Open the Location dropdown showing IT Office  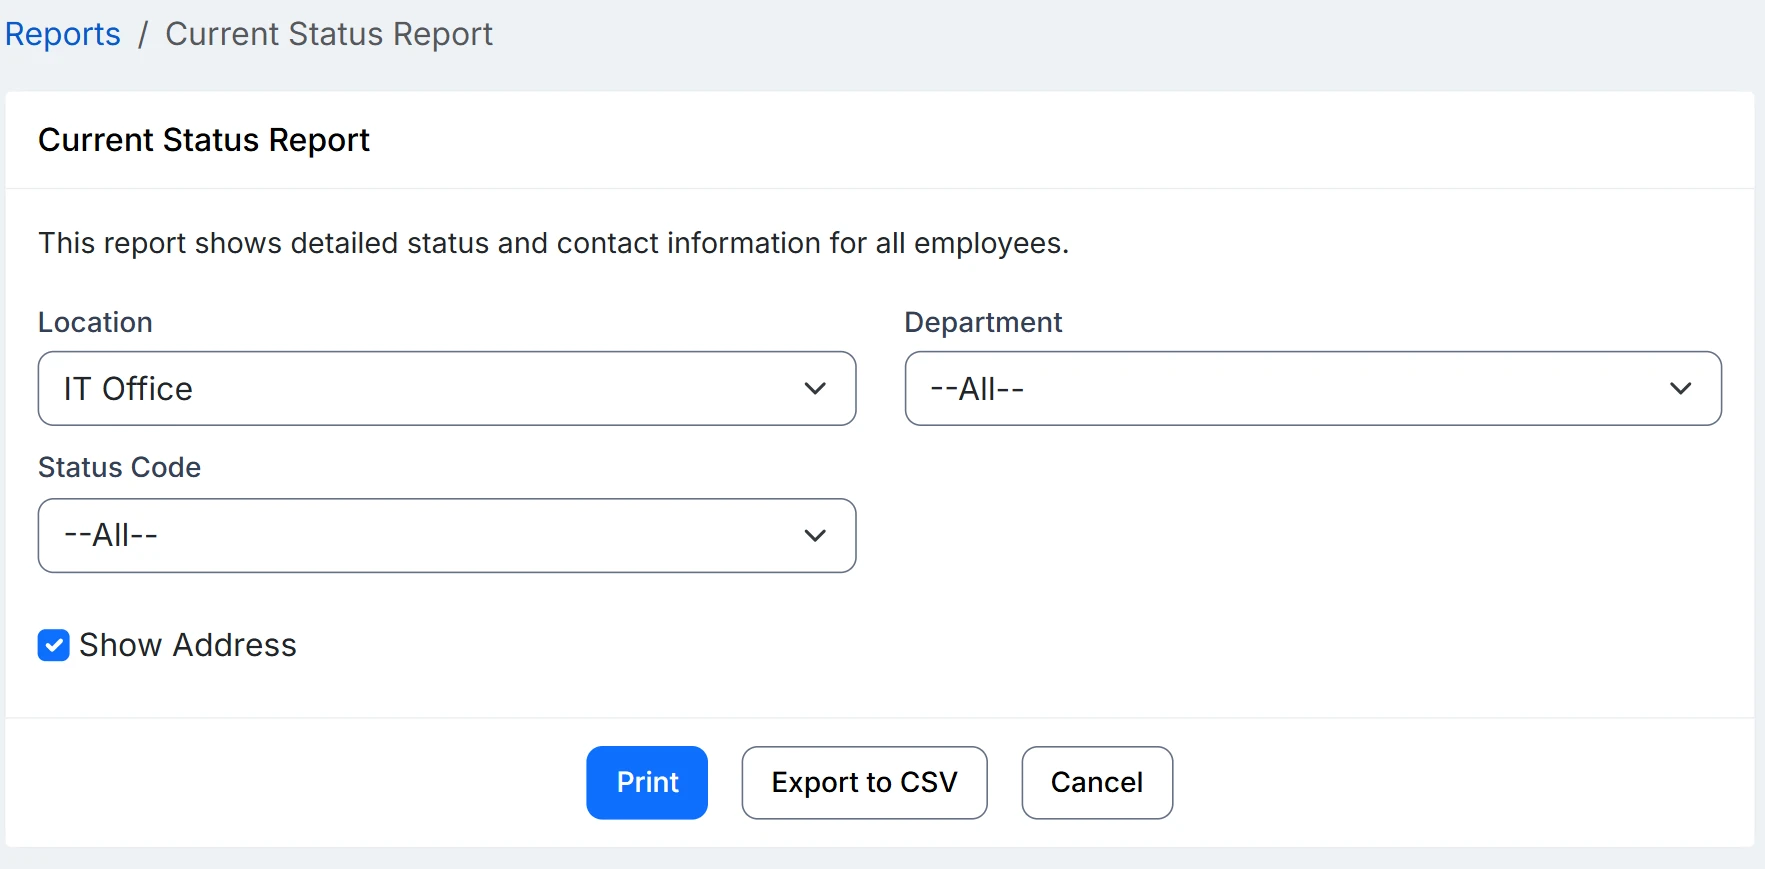447,388
